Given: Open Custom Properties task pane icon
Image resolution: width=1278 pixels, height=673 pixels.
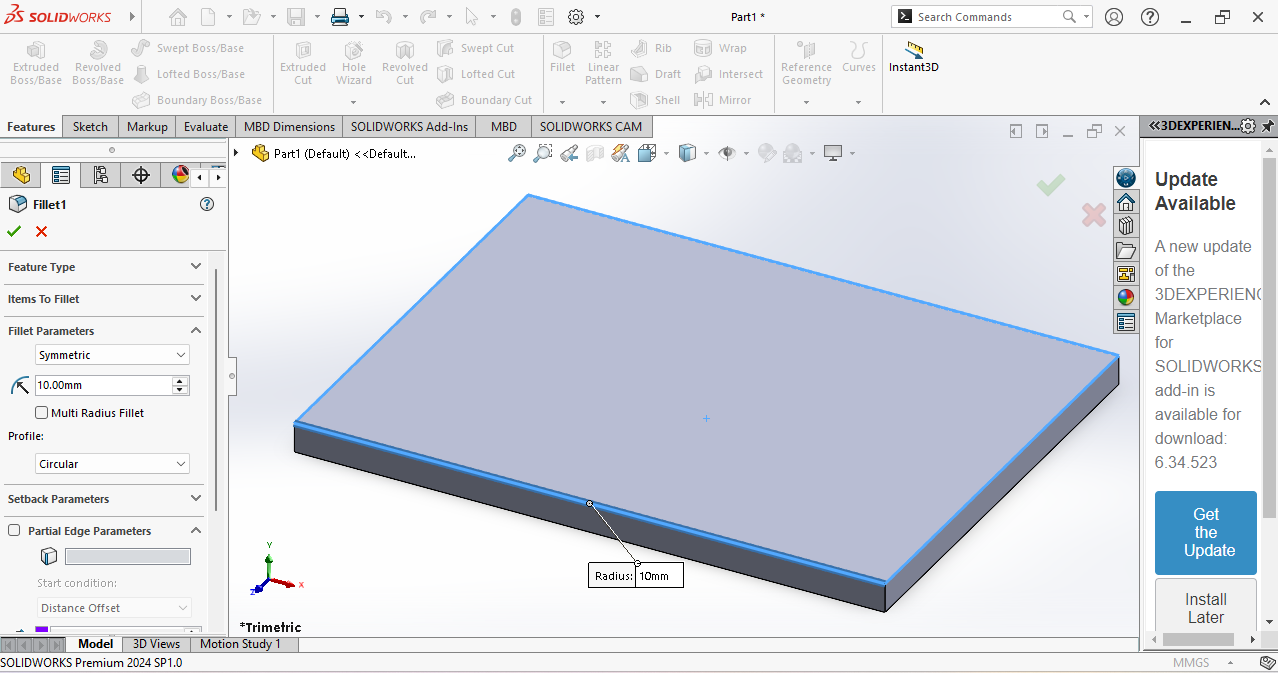Looking at the screenshot, I should coord(1126,322).
